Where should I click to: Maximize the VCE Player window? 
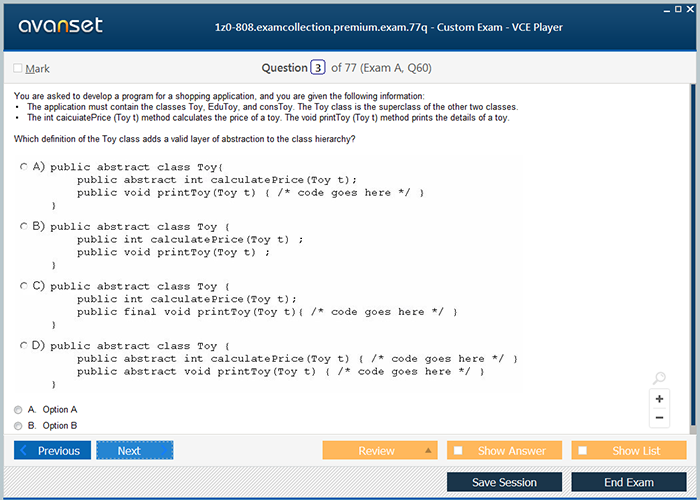pyautogui.click(x=678, y=9)
